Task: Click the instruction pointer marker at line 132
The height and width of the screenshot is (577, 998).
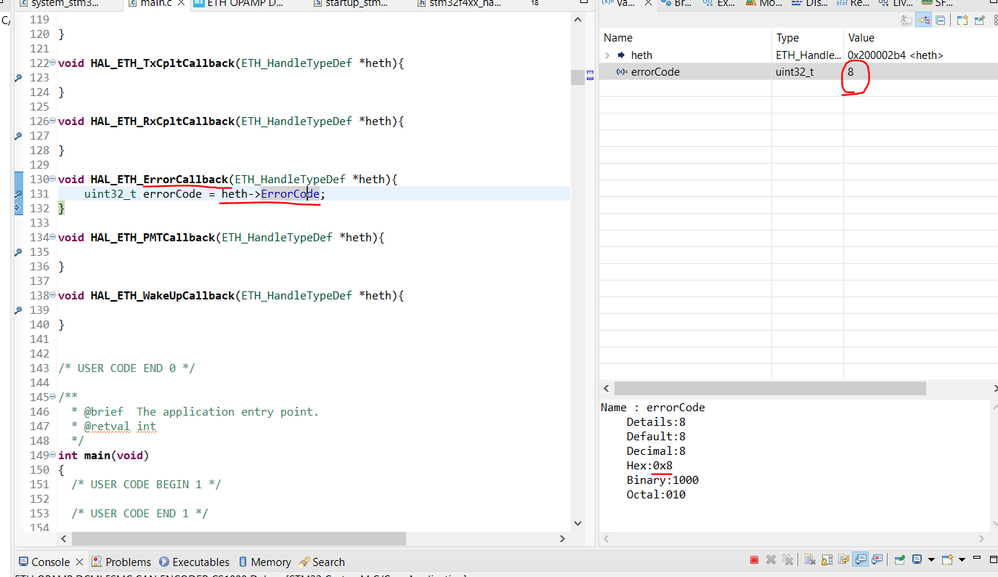Action: coord(18,207)
